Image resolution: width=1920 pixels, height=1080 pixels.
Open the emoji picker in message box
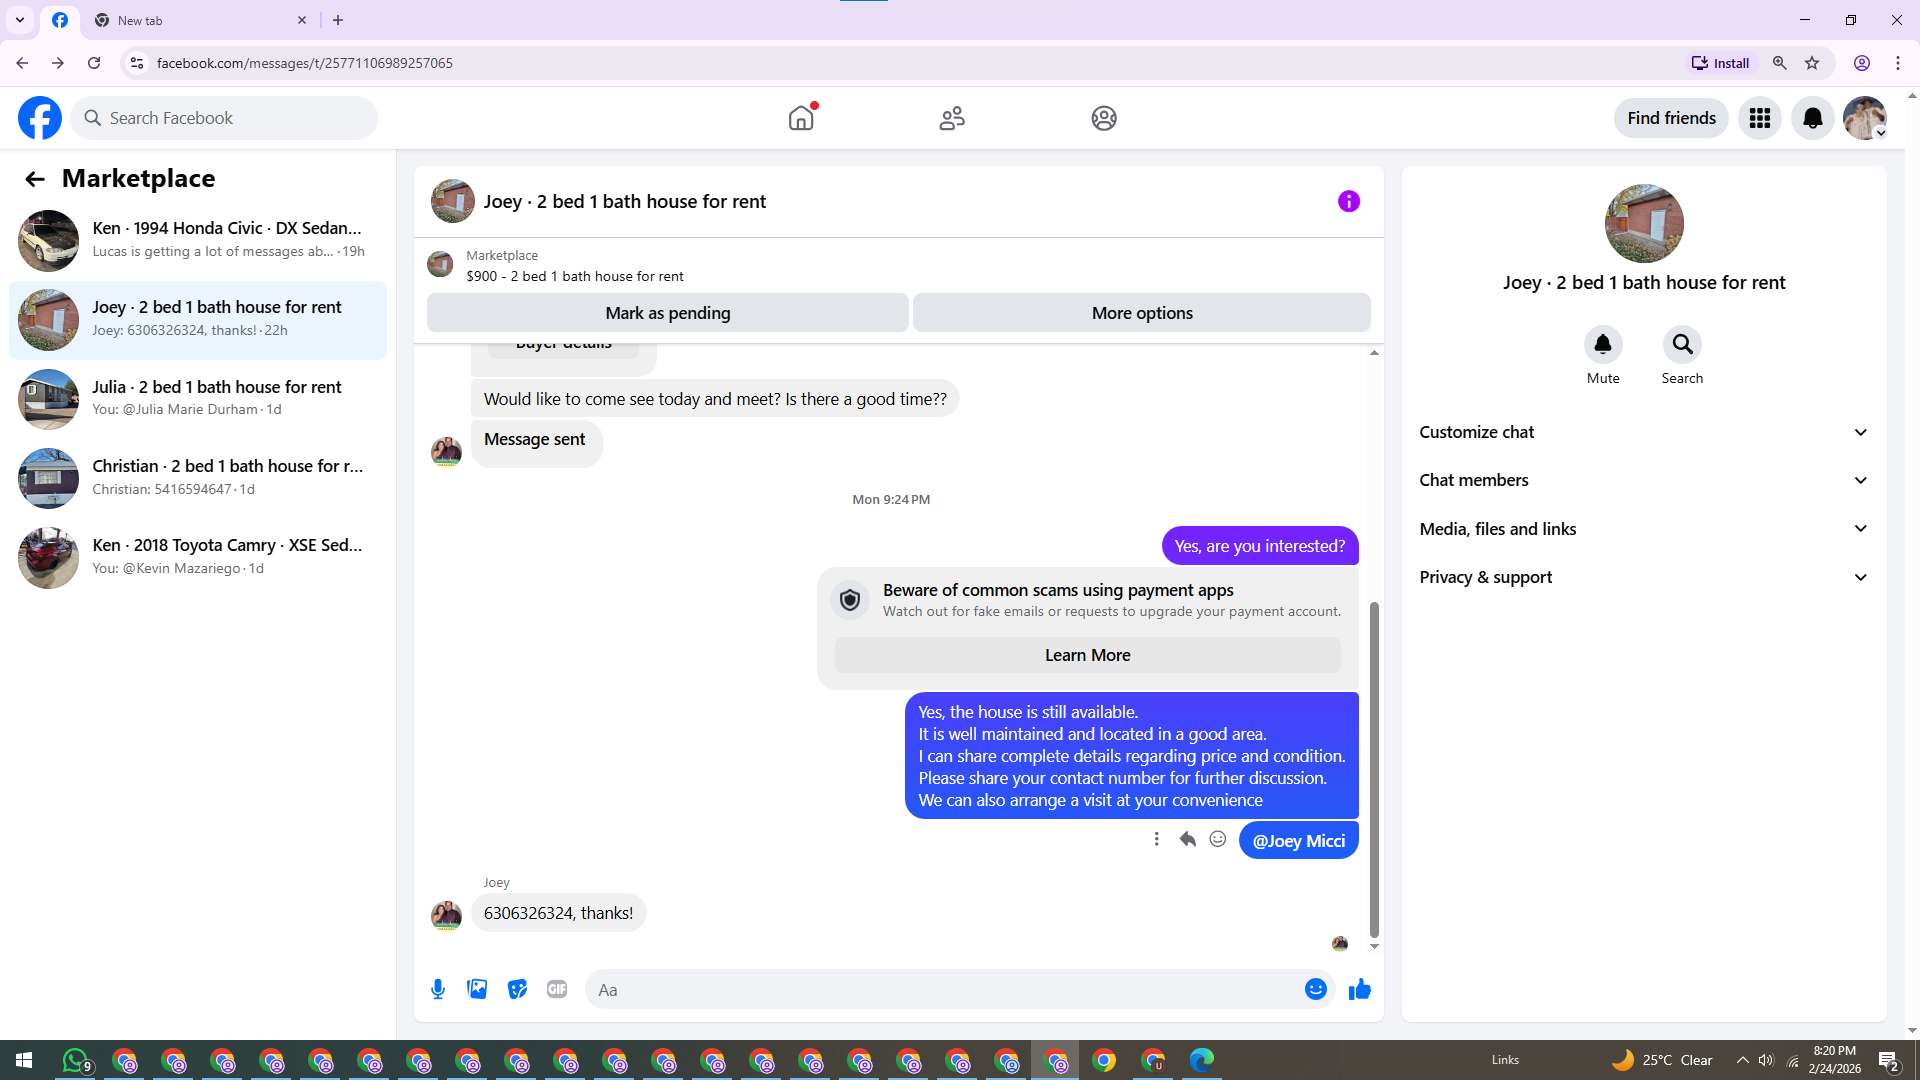[1315, 989]
